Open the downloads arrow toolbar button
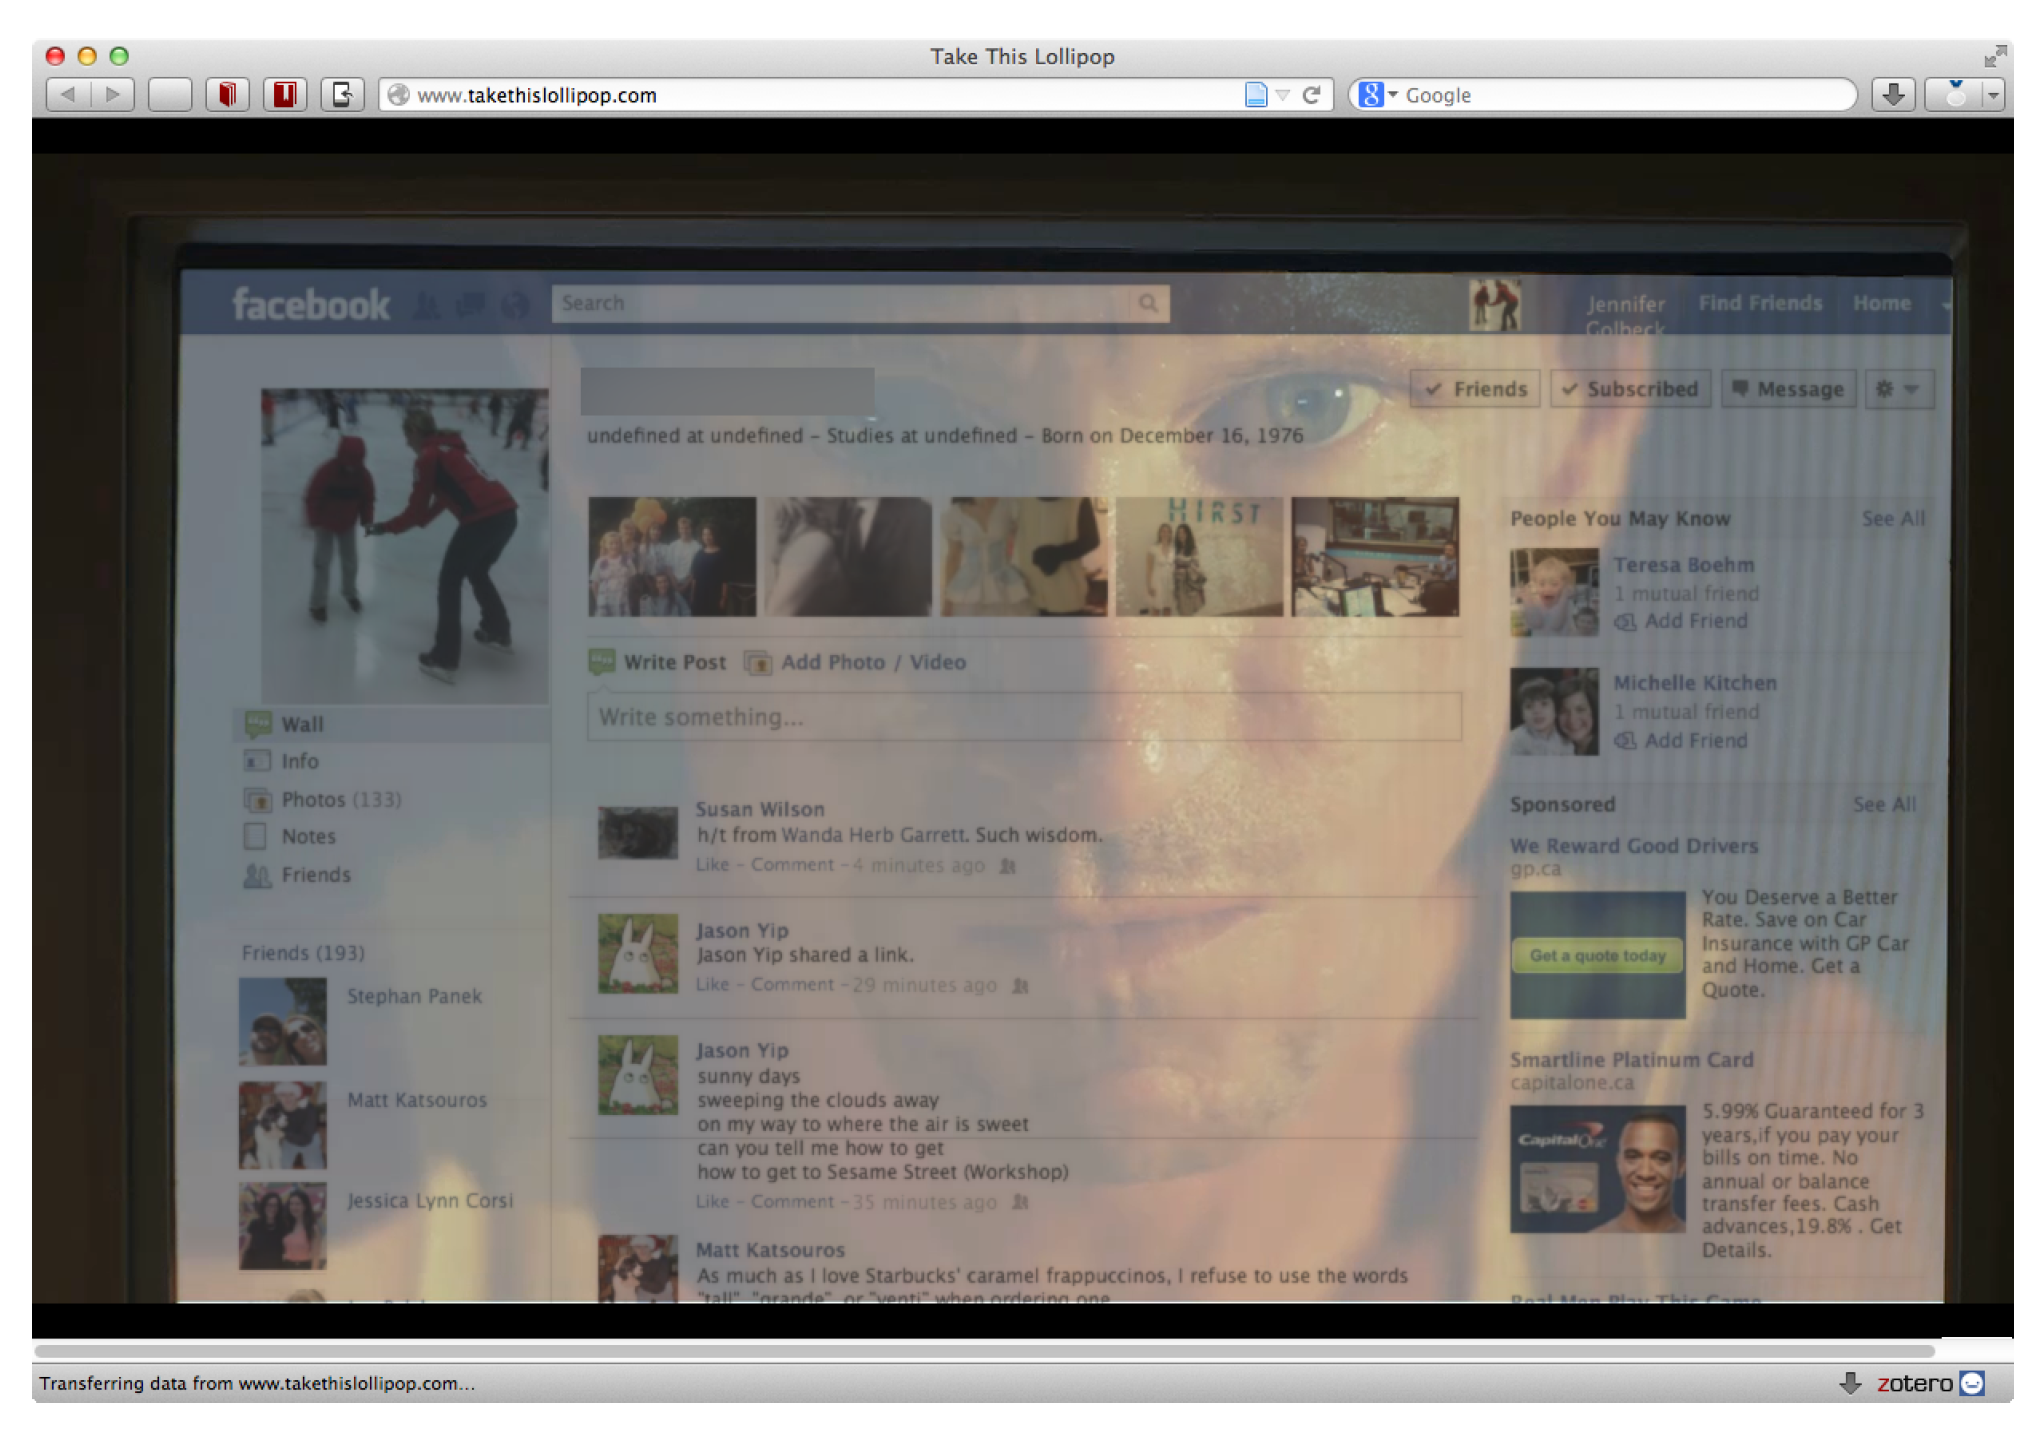This screenshot has width=2043, height=1436. (1892, 95)
